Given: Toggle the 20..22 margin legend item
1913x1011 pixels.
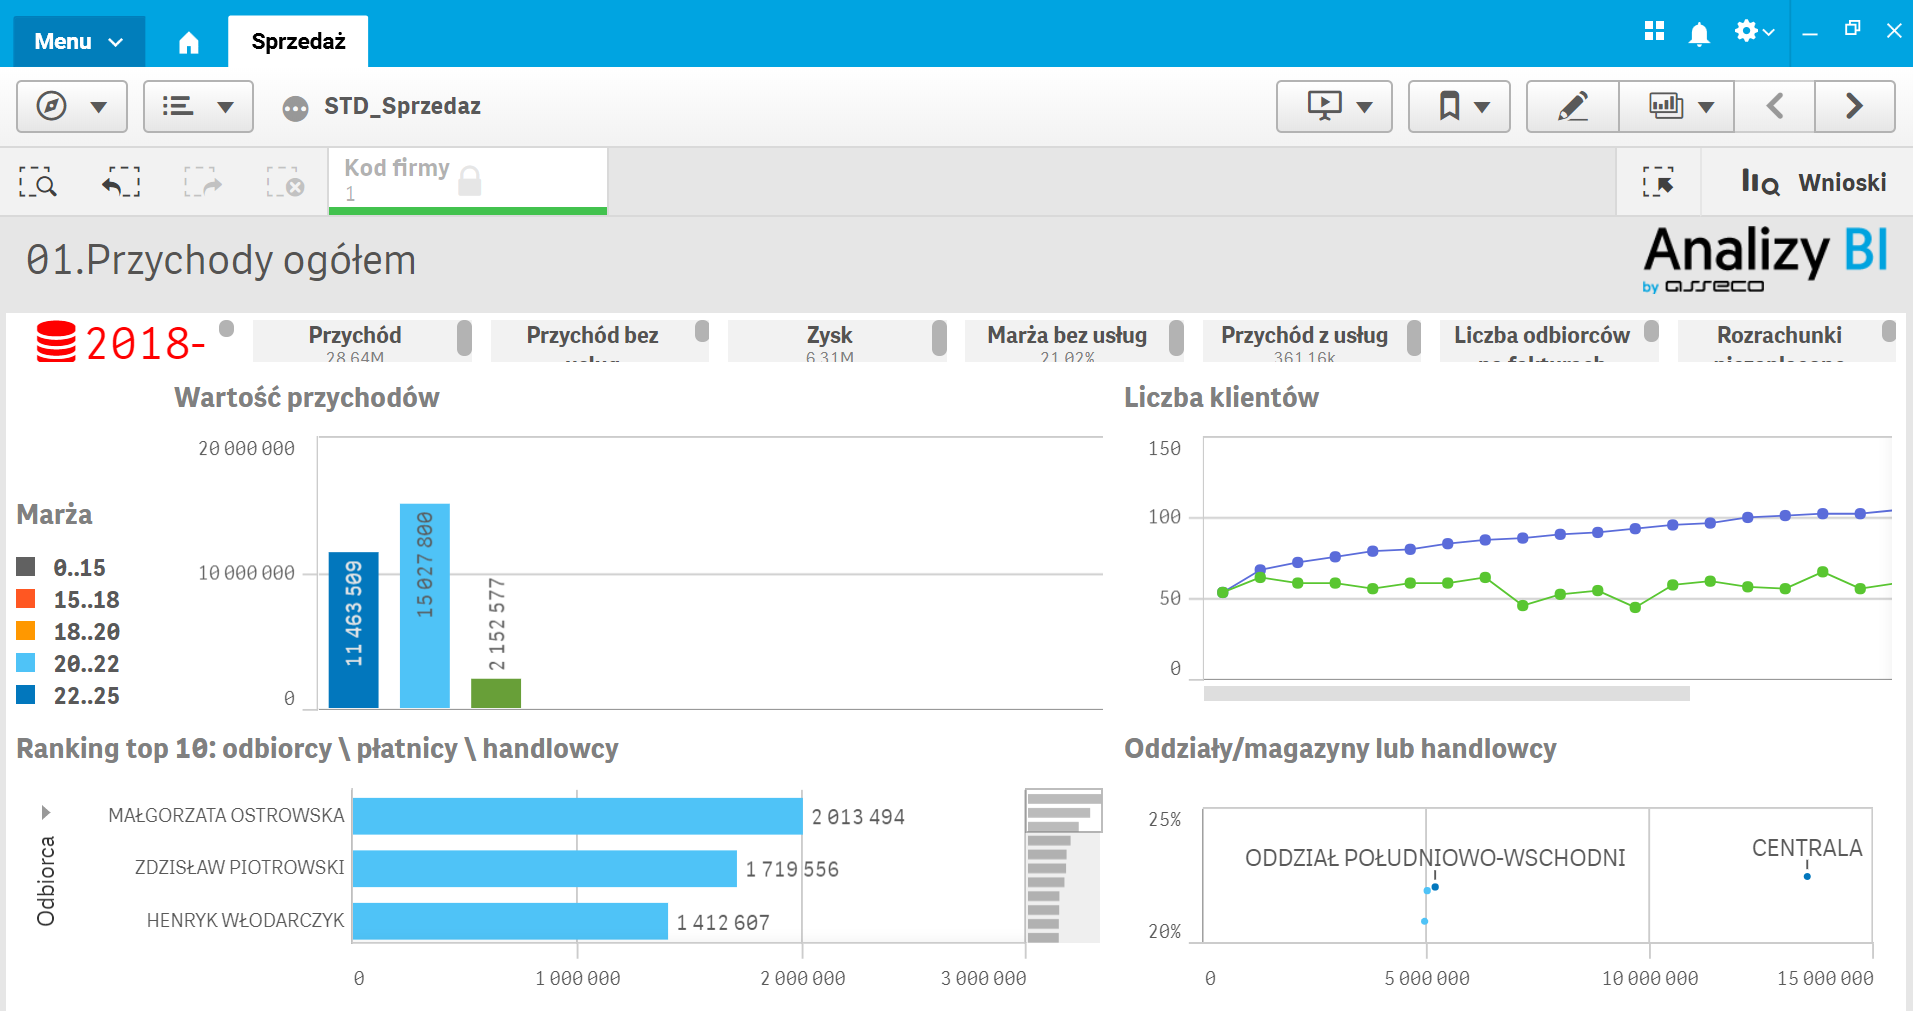Looking at the screenshot, I should click(x=86, y=664).
